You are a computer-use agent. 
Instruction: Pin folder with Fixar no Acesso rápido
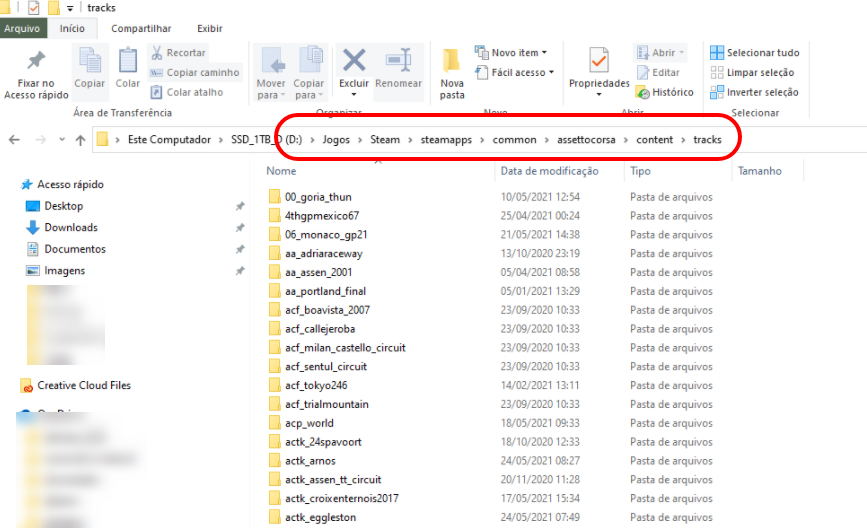[x=36, y=74]
